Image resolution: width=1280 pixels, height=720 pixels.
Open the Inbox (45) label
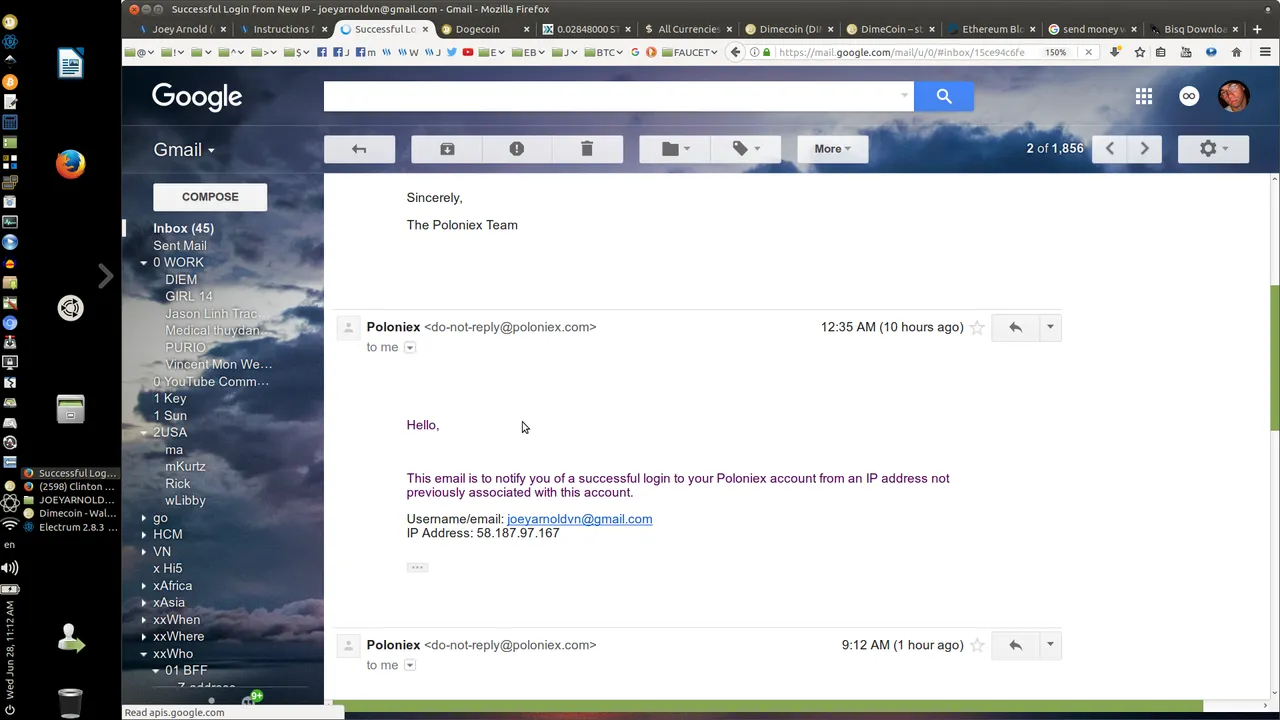(x=183, y=228)
